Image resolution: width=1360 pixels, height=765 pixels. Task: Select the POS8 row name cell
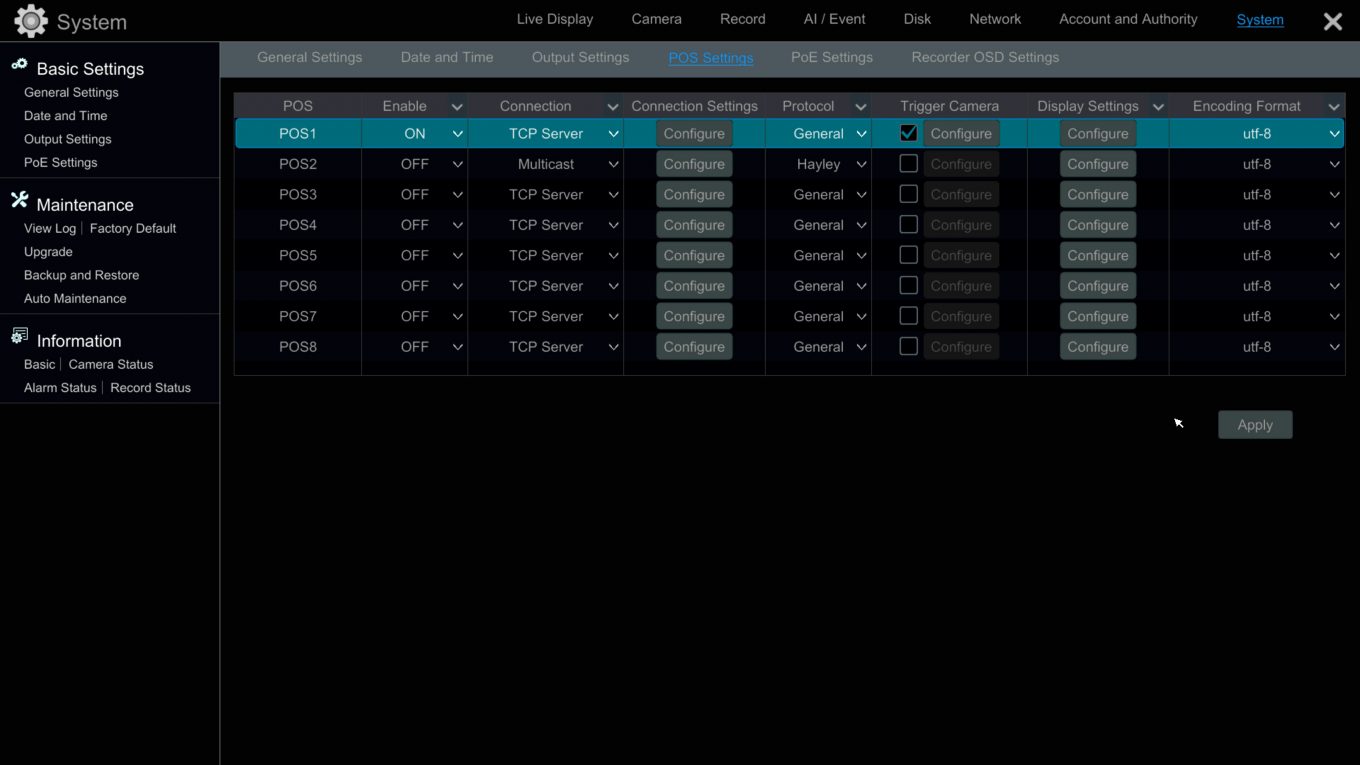pyautogui.click(x=298, y=347)
